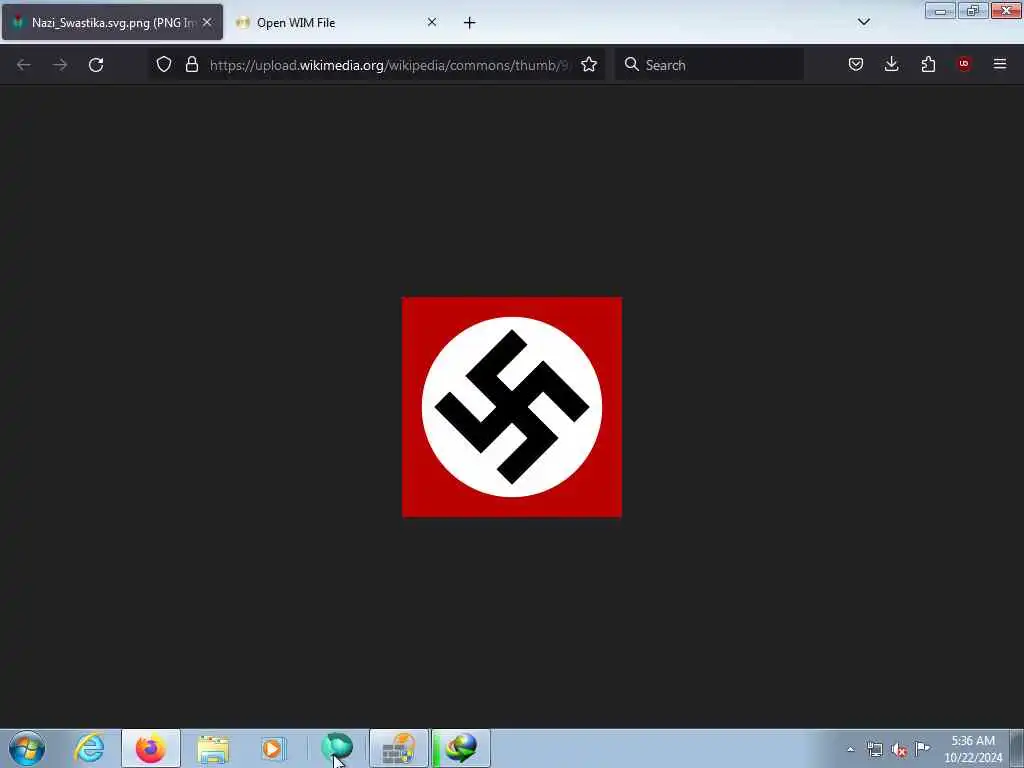Close the Nazi_Swastika.svg.png tab
This screenshot has width=1024, height=768.
207,22
